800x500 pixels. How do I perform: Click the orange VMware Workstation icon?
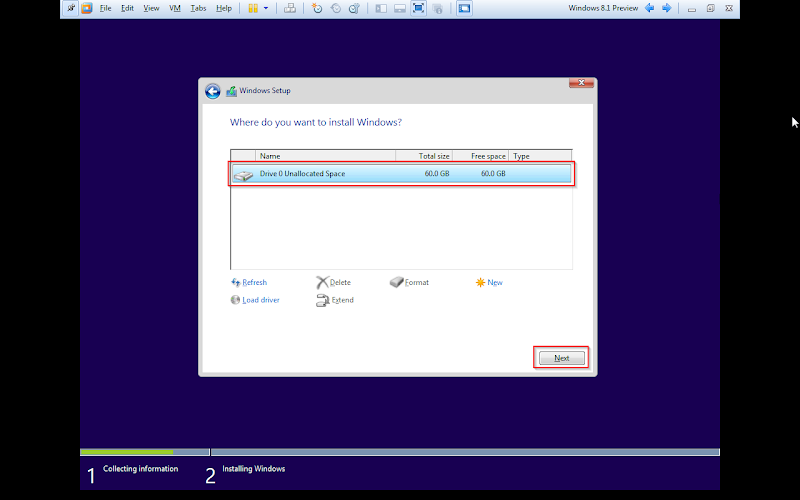87,8
